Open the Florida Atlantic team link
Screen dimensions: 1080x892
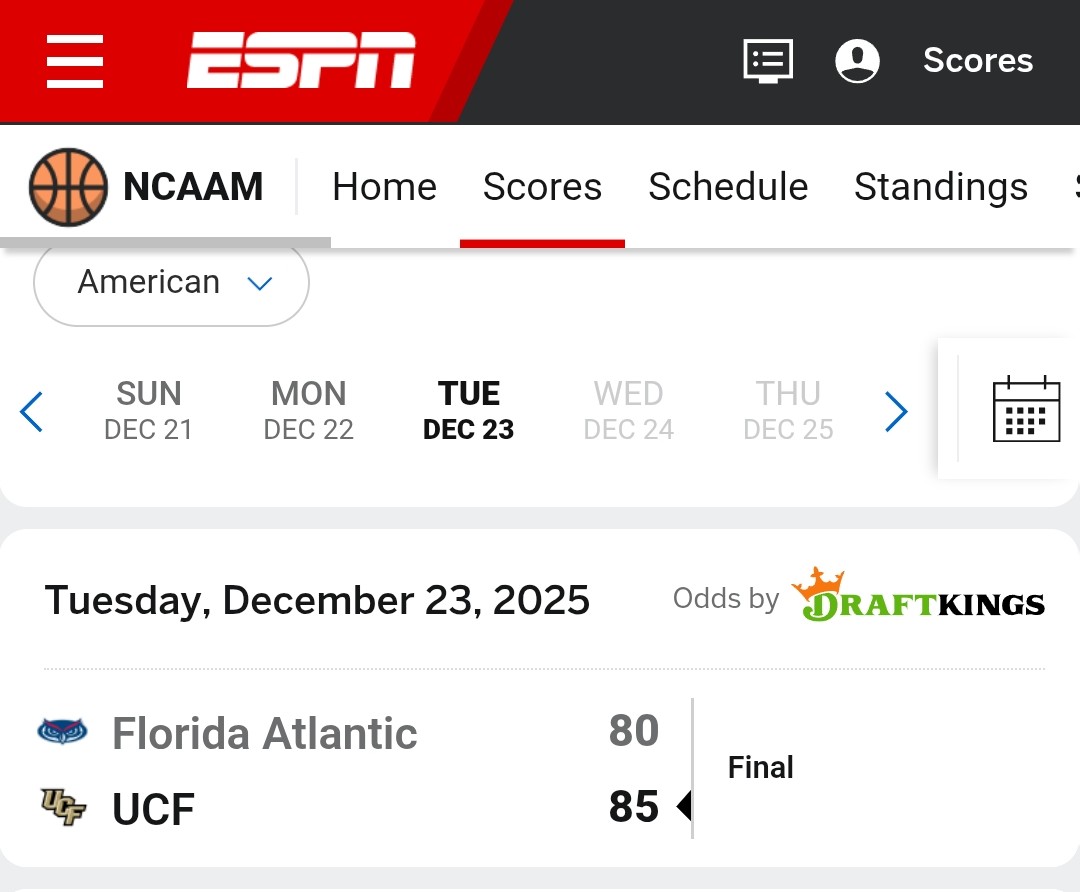[264, 734]
